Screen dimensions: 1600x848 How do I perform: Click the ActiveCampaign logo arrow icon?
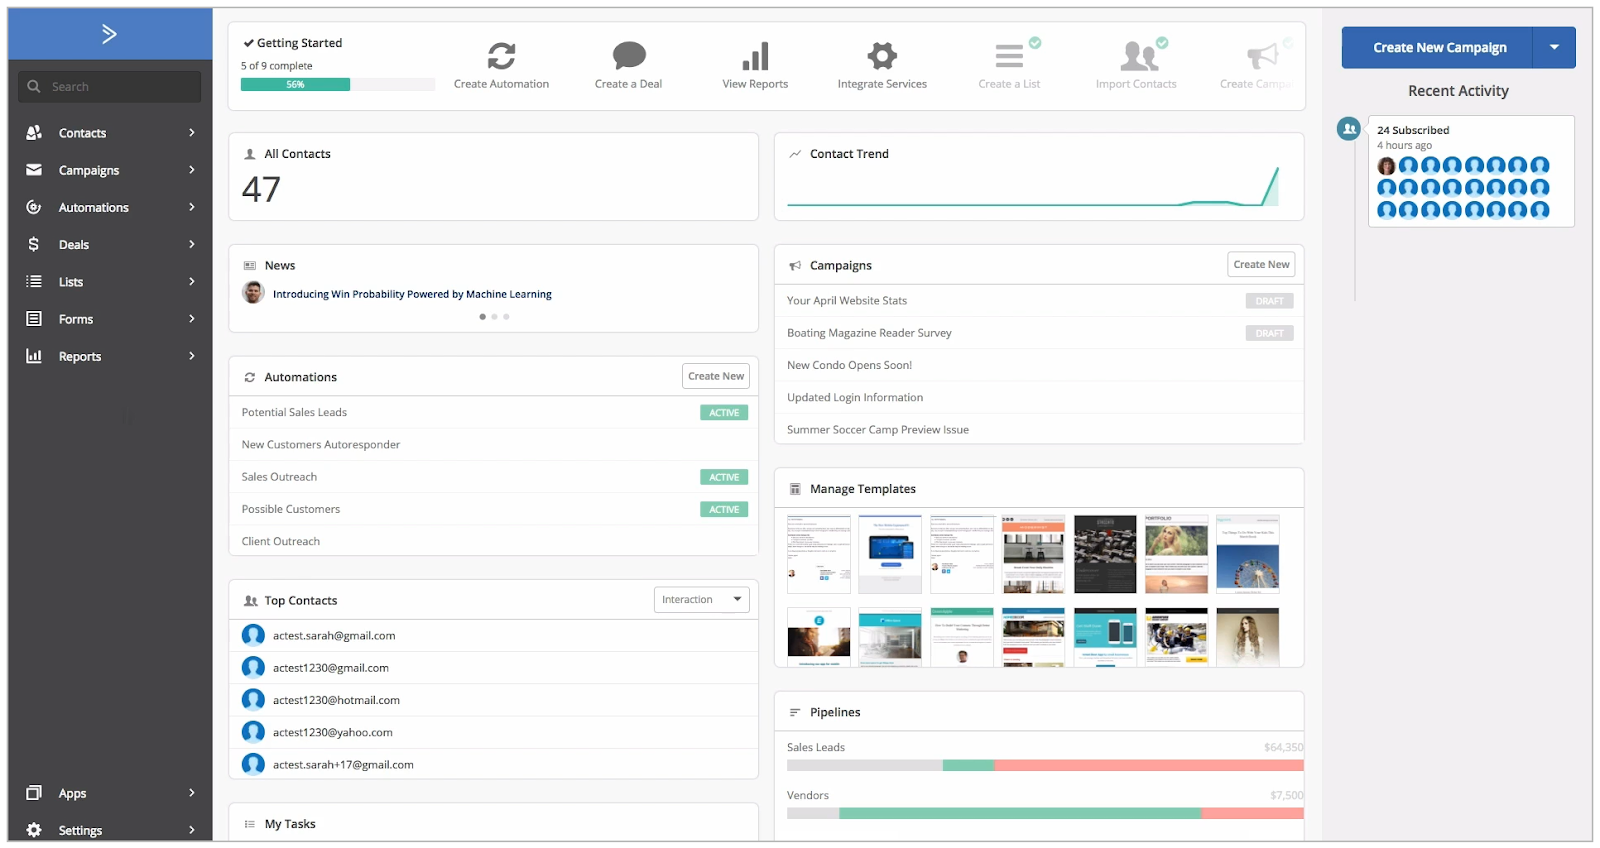point(109,34)
